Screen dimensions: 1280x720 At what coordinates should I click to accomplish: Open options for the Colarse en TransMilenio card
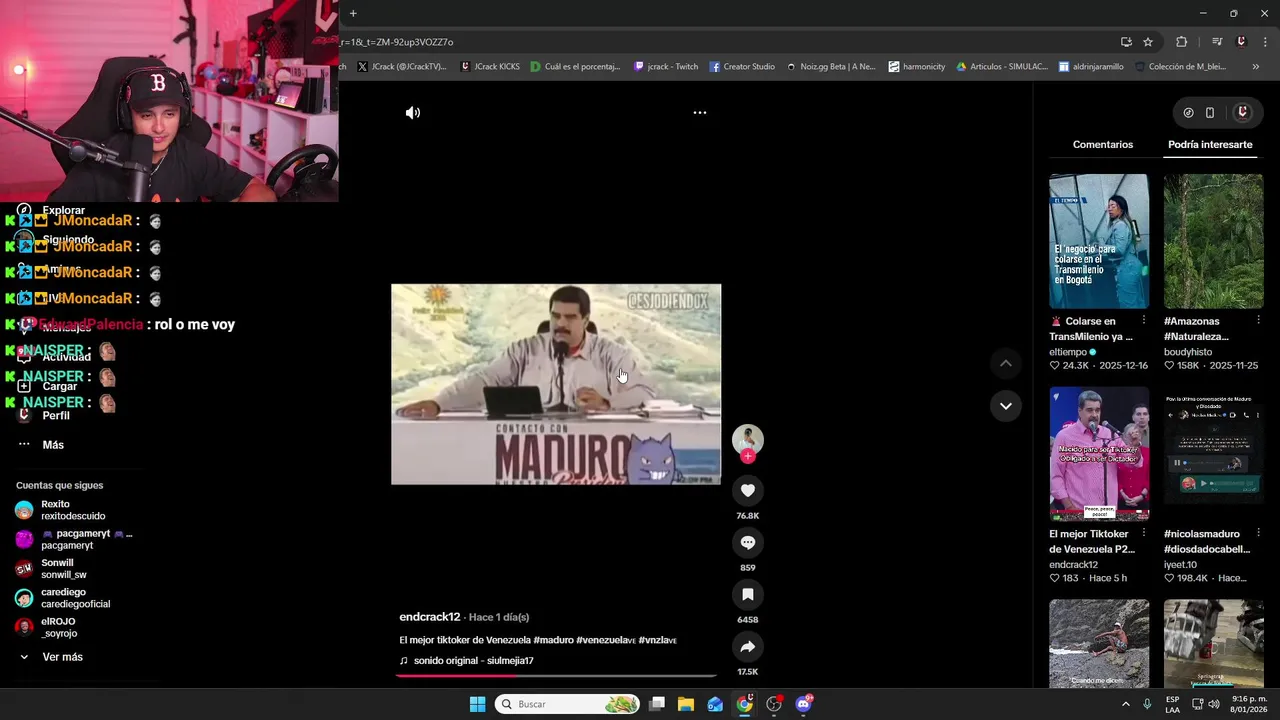[1143, 321]
